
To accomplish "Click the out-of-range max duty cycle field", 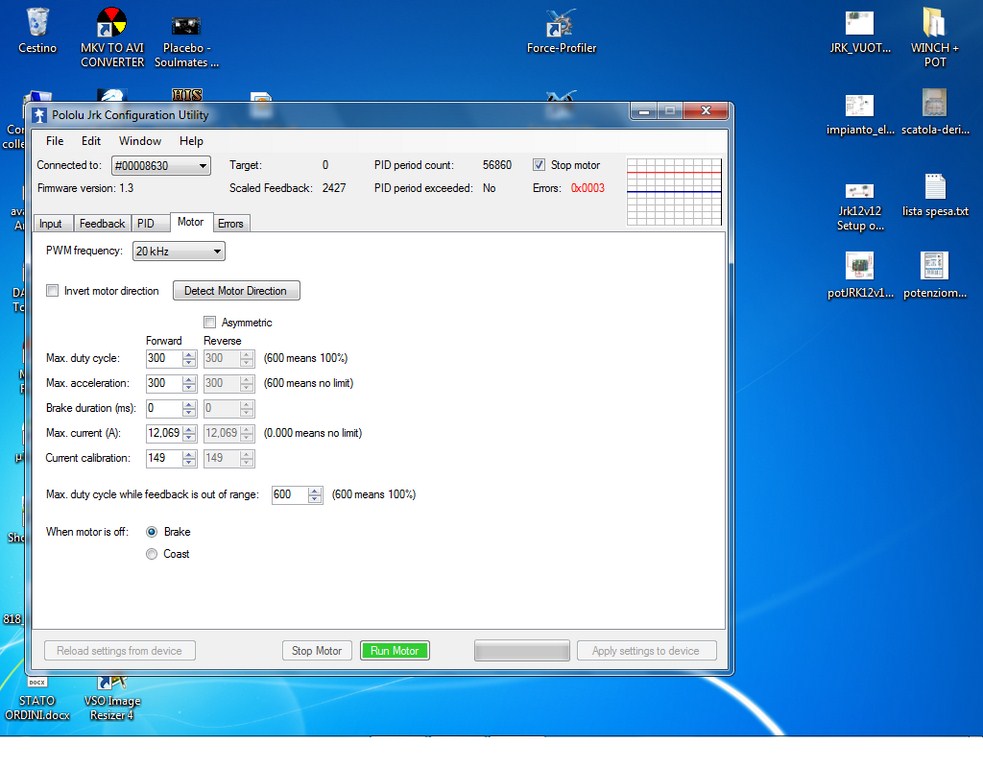I will point(289,495).
